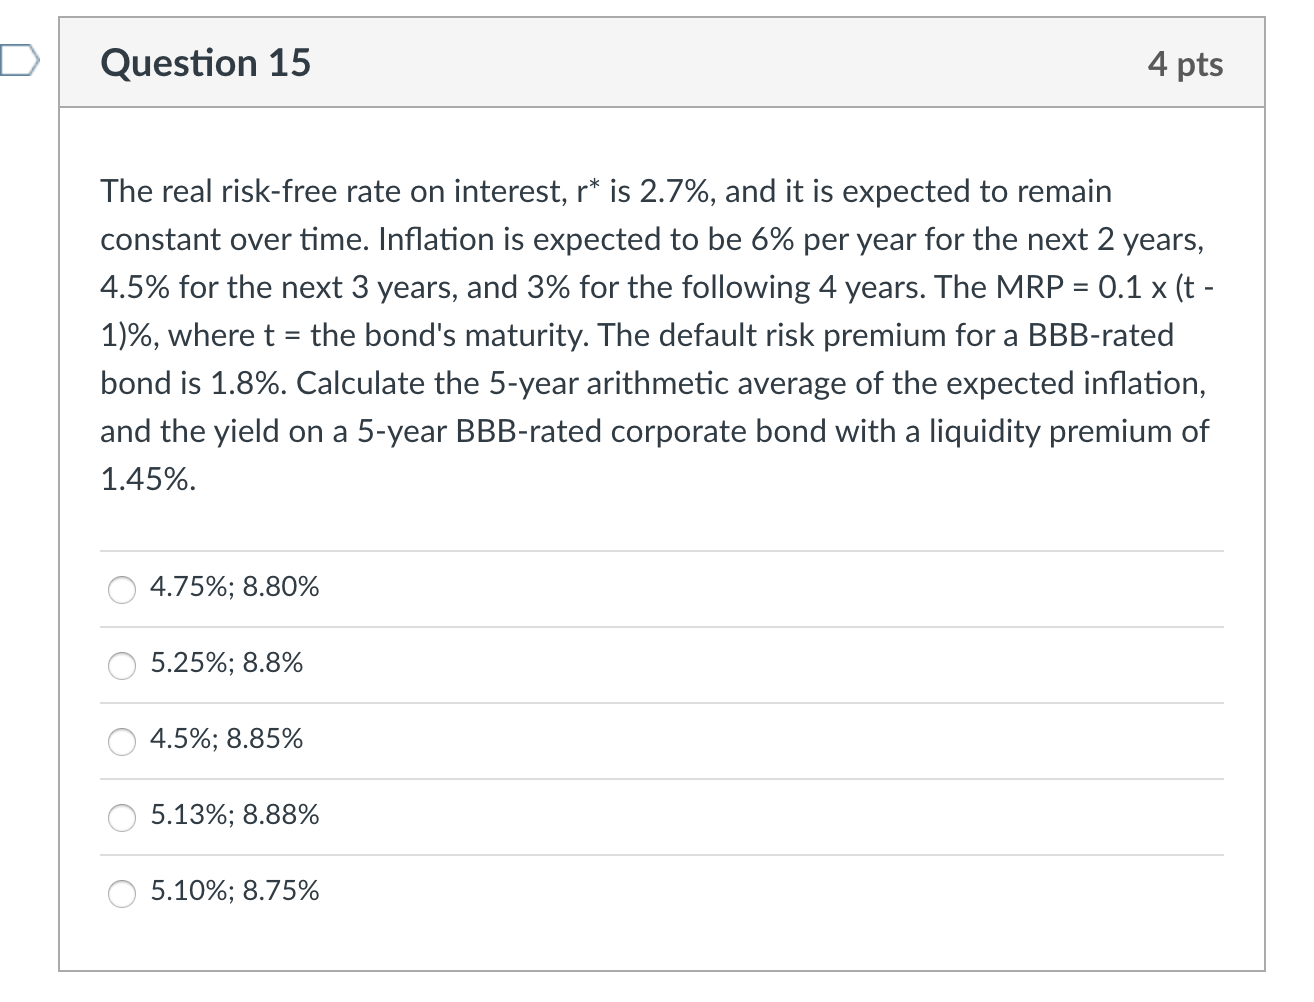Select the radio button for 4.75%; 8.80%
The height and width of the screenshot is (1002, 1314).
pos(122,590)
